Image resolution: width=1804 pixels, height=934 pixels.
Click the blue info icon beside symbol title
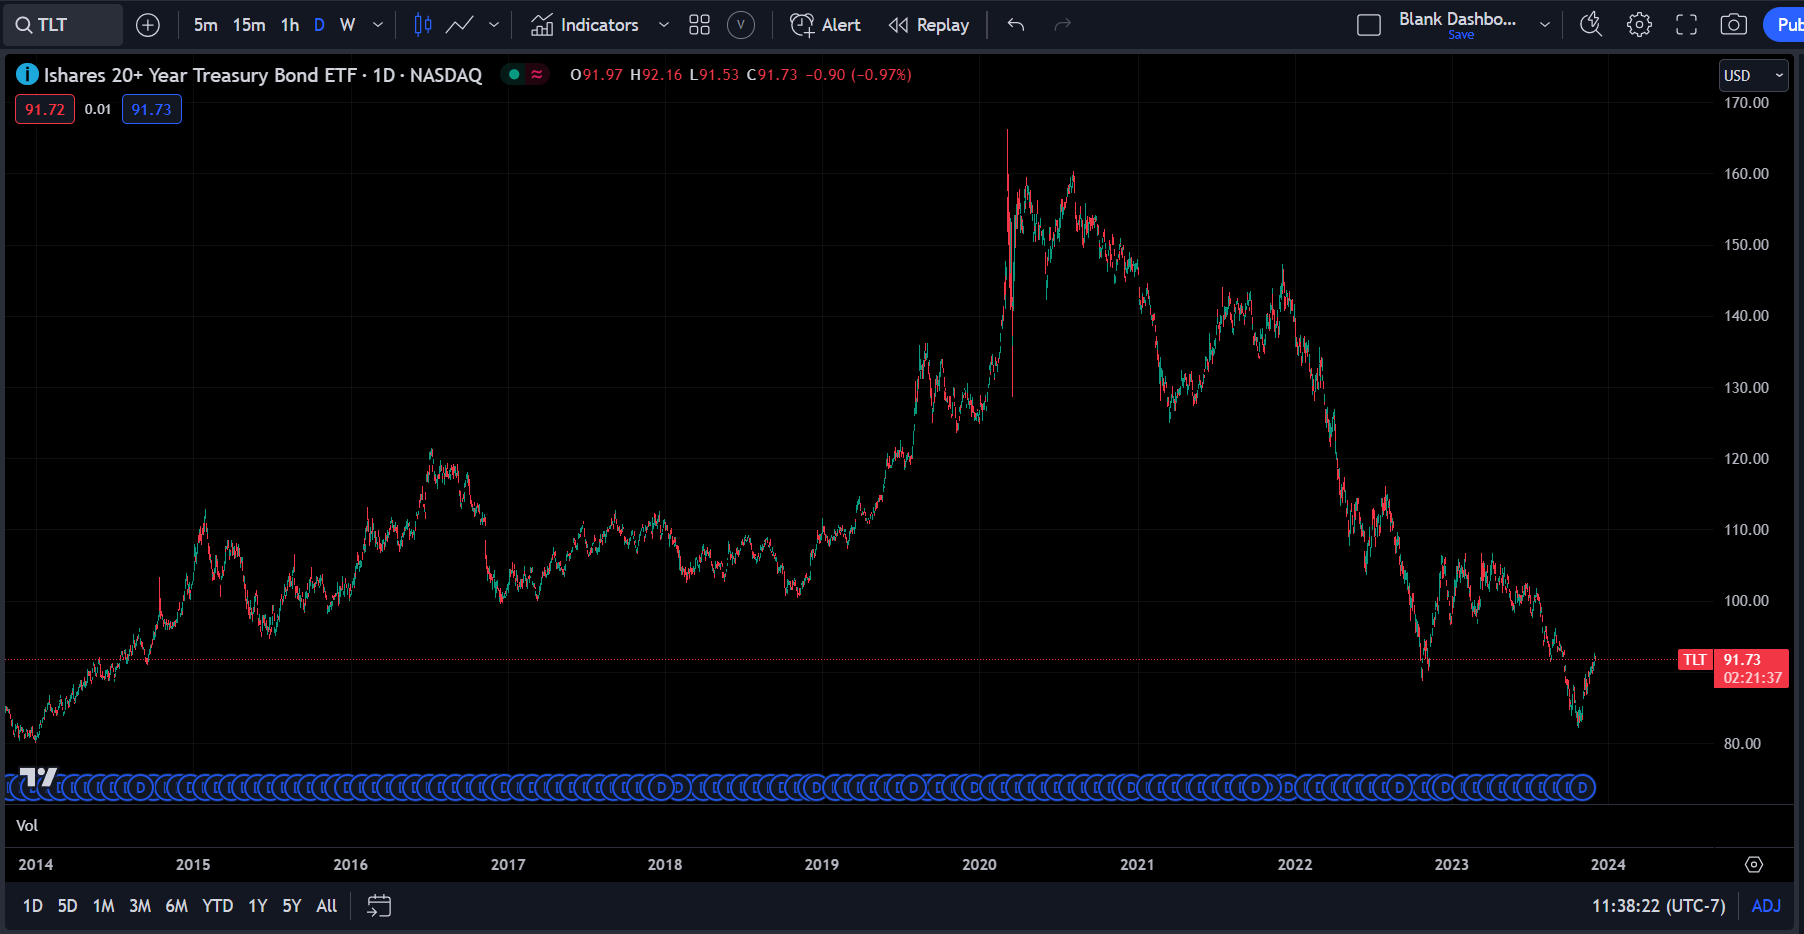click(x=28, y=75)
